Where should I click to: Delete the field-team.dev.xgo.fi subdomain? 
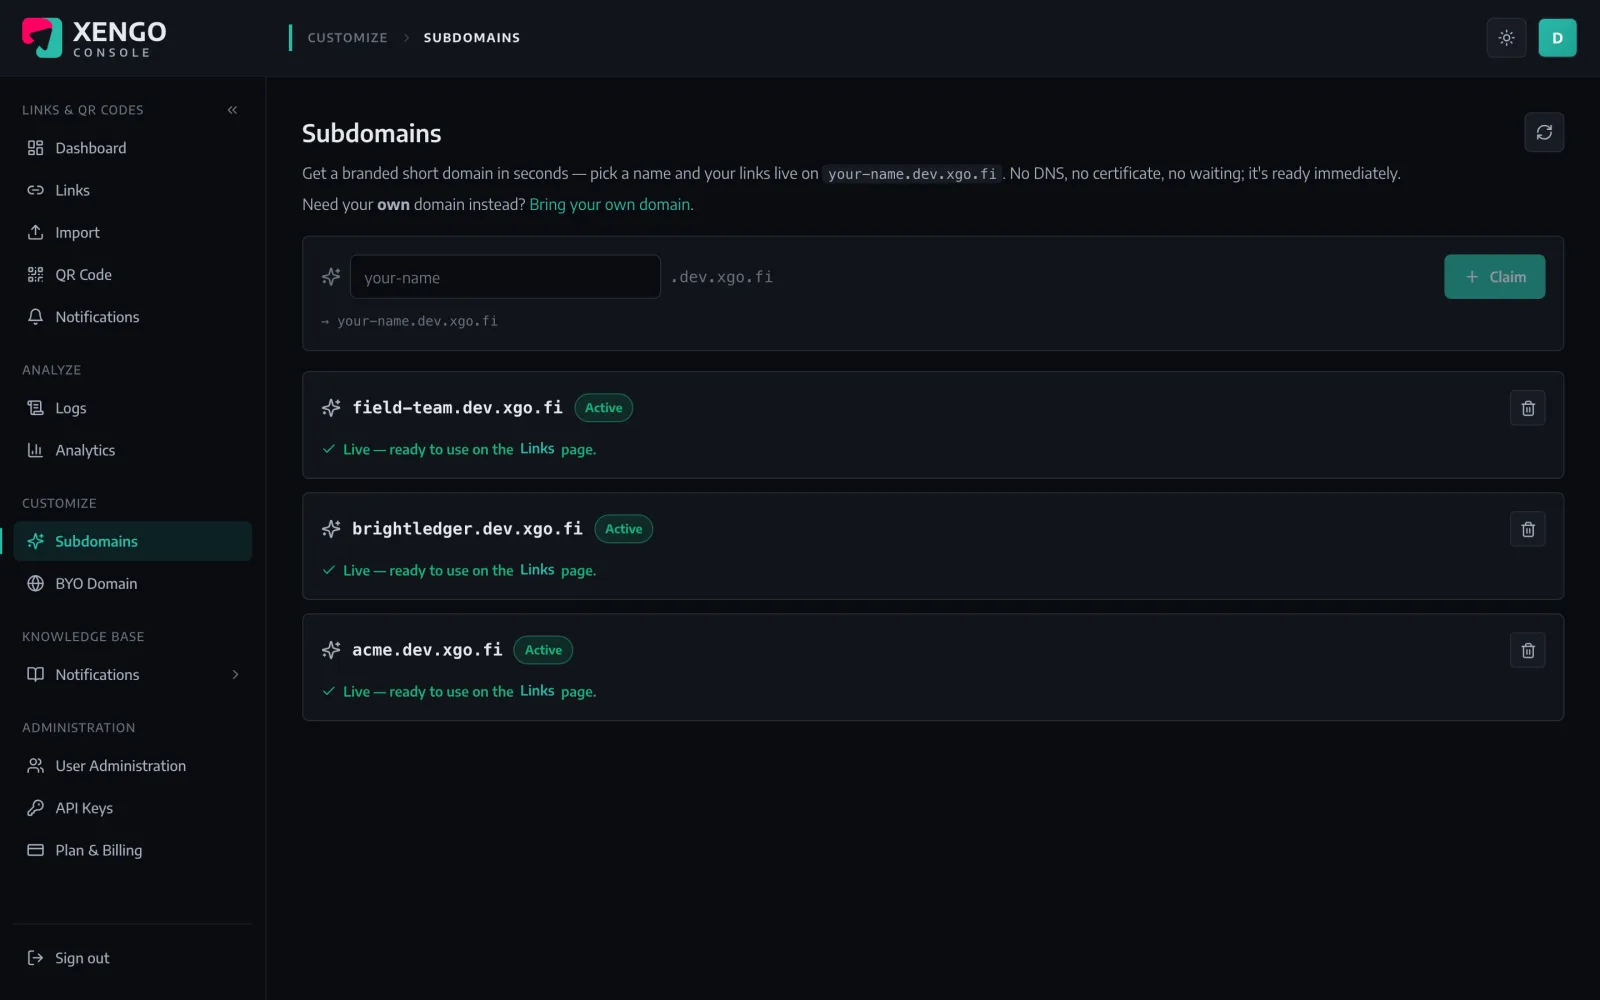1527,408
